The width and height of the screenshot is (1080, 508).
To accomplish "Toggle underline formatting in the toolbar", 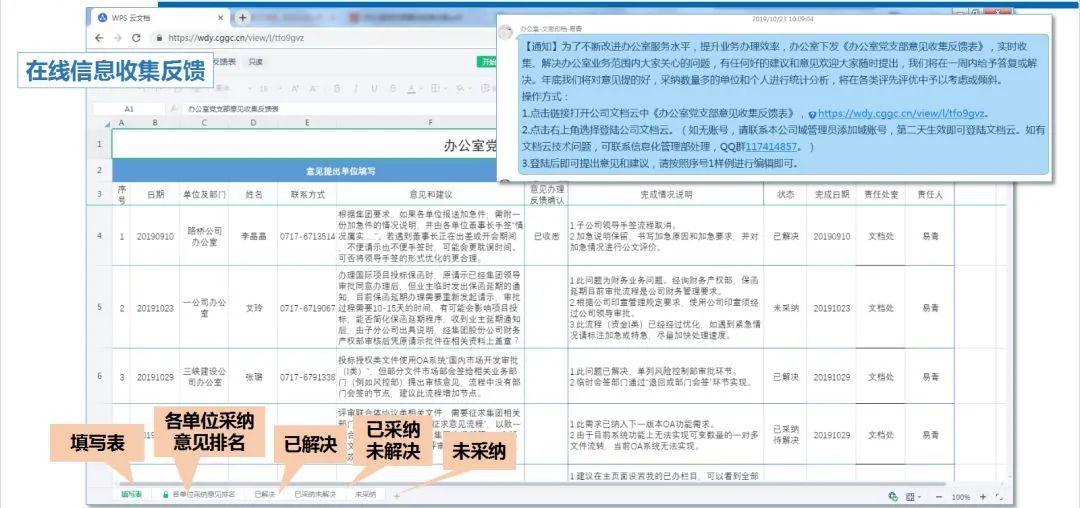I will 374,89.
